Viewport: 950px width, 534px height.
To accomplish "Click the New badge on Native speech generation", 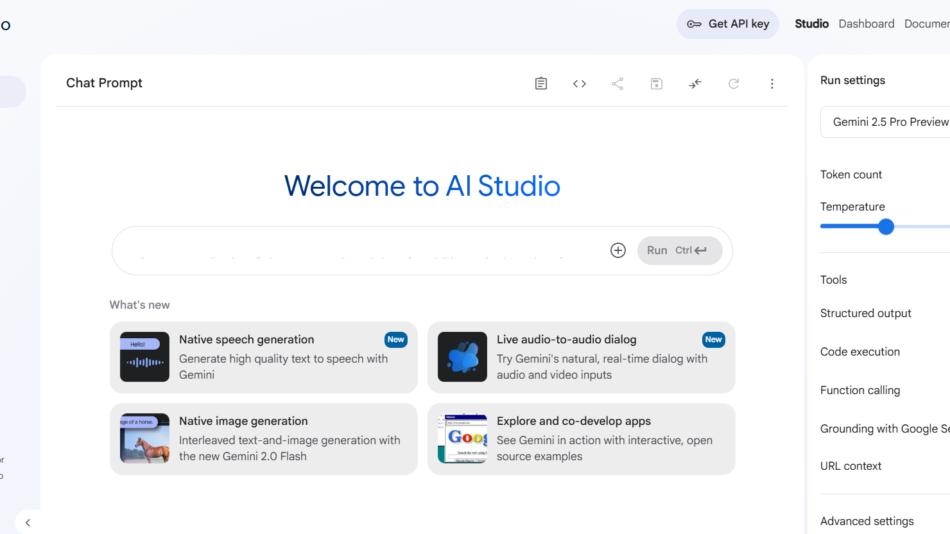I will (x=396, y=339).
